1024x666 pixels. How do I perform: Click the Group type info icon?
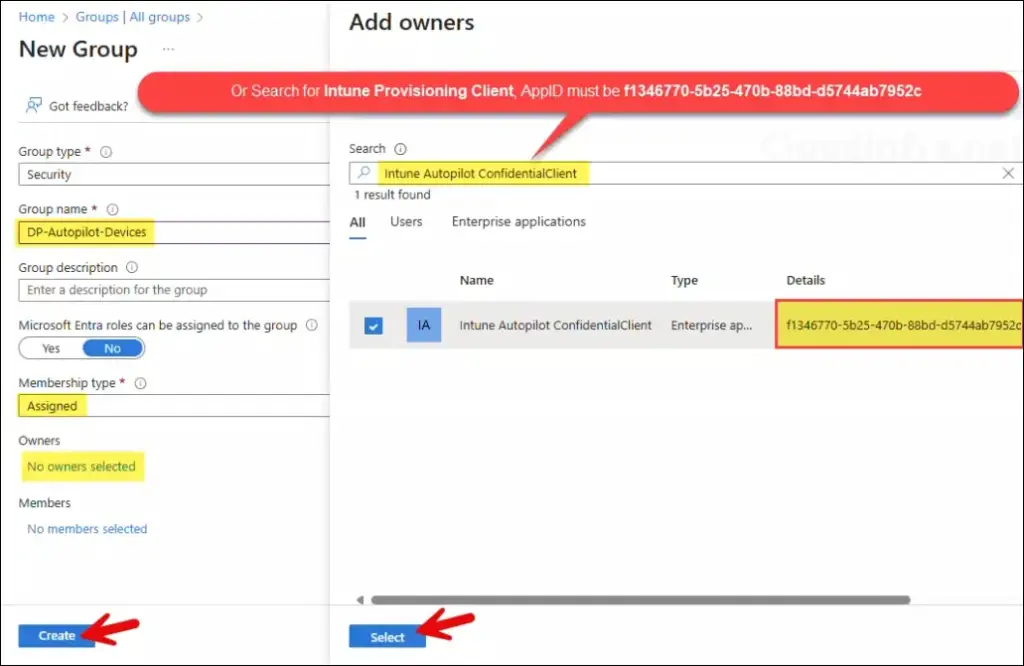106,152
